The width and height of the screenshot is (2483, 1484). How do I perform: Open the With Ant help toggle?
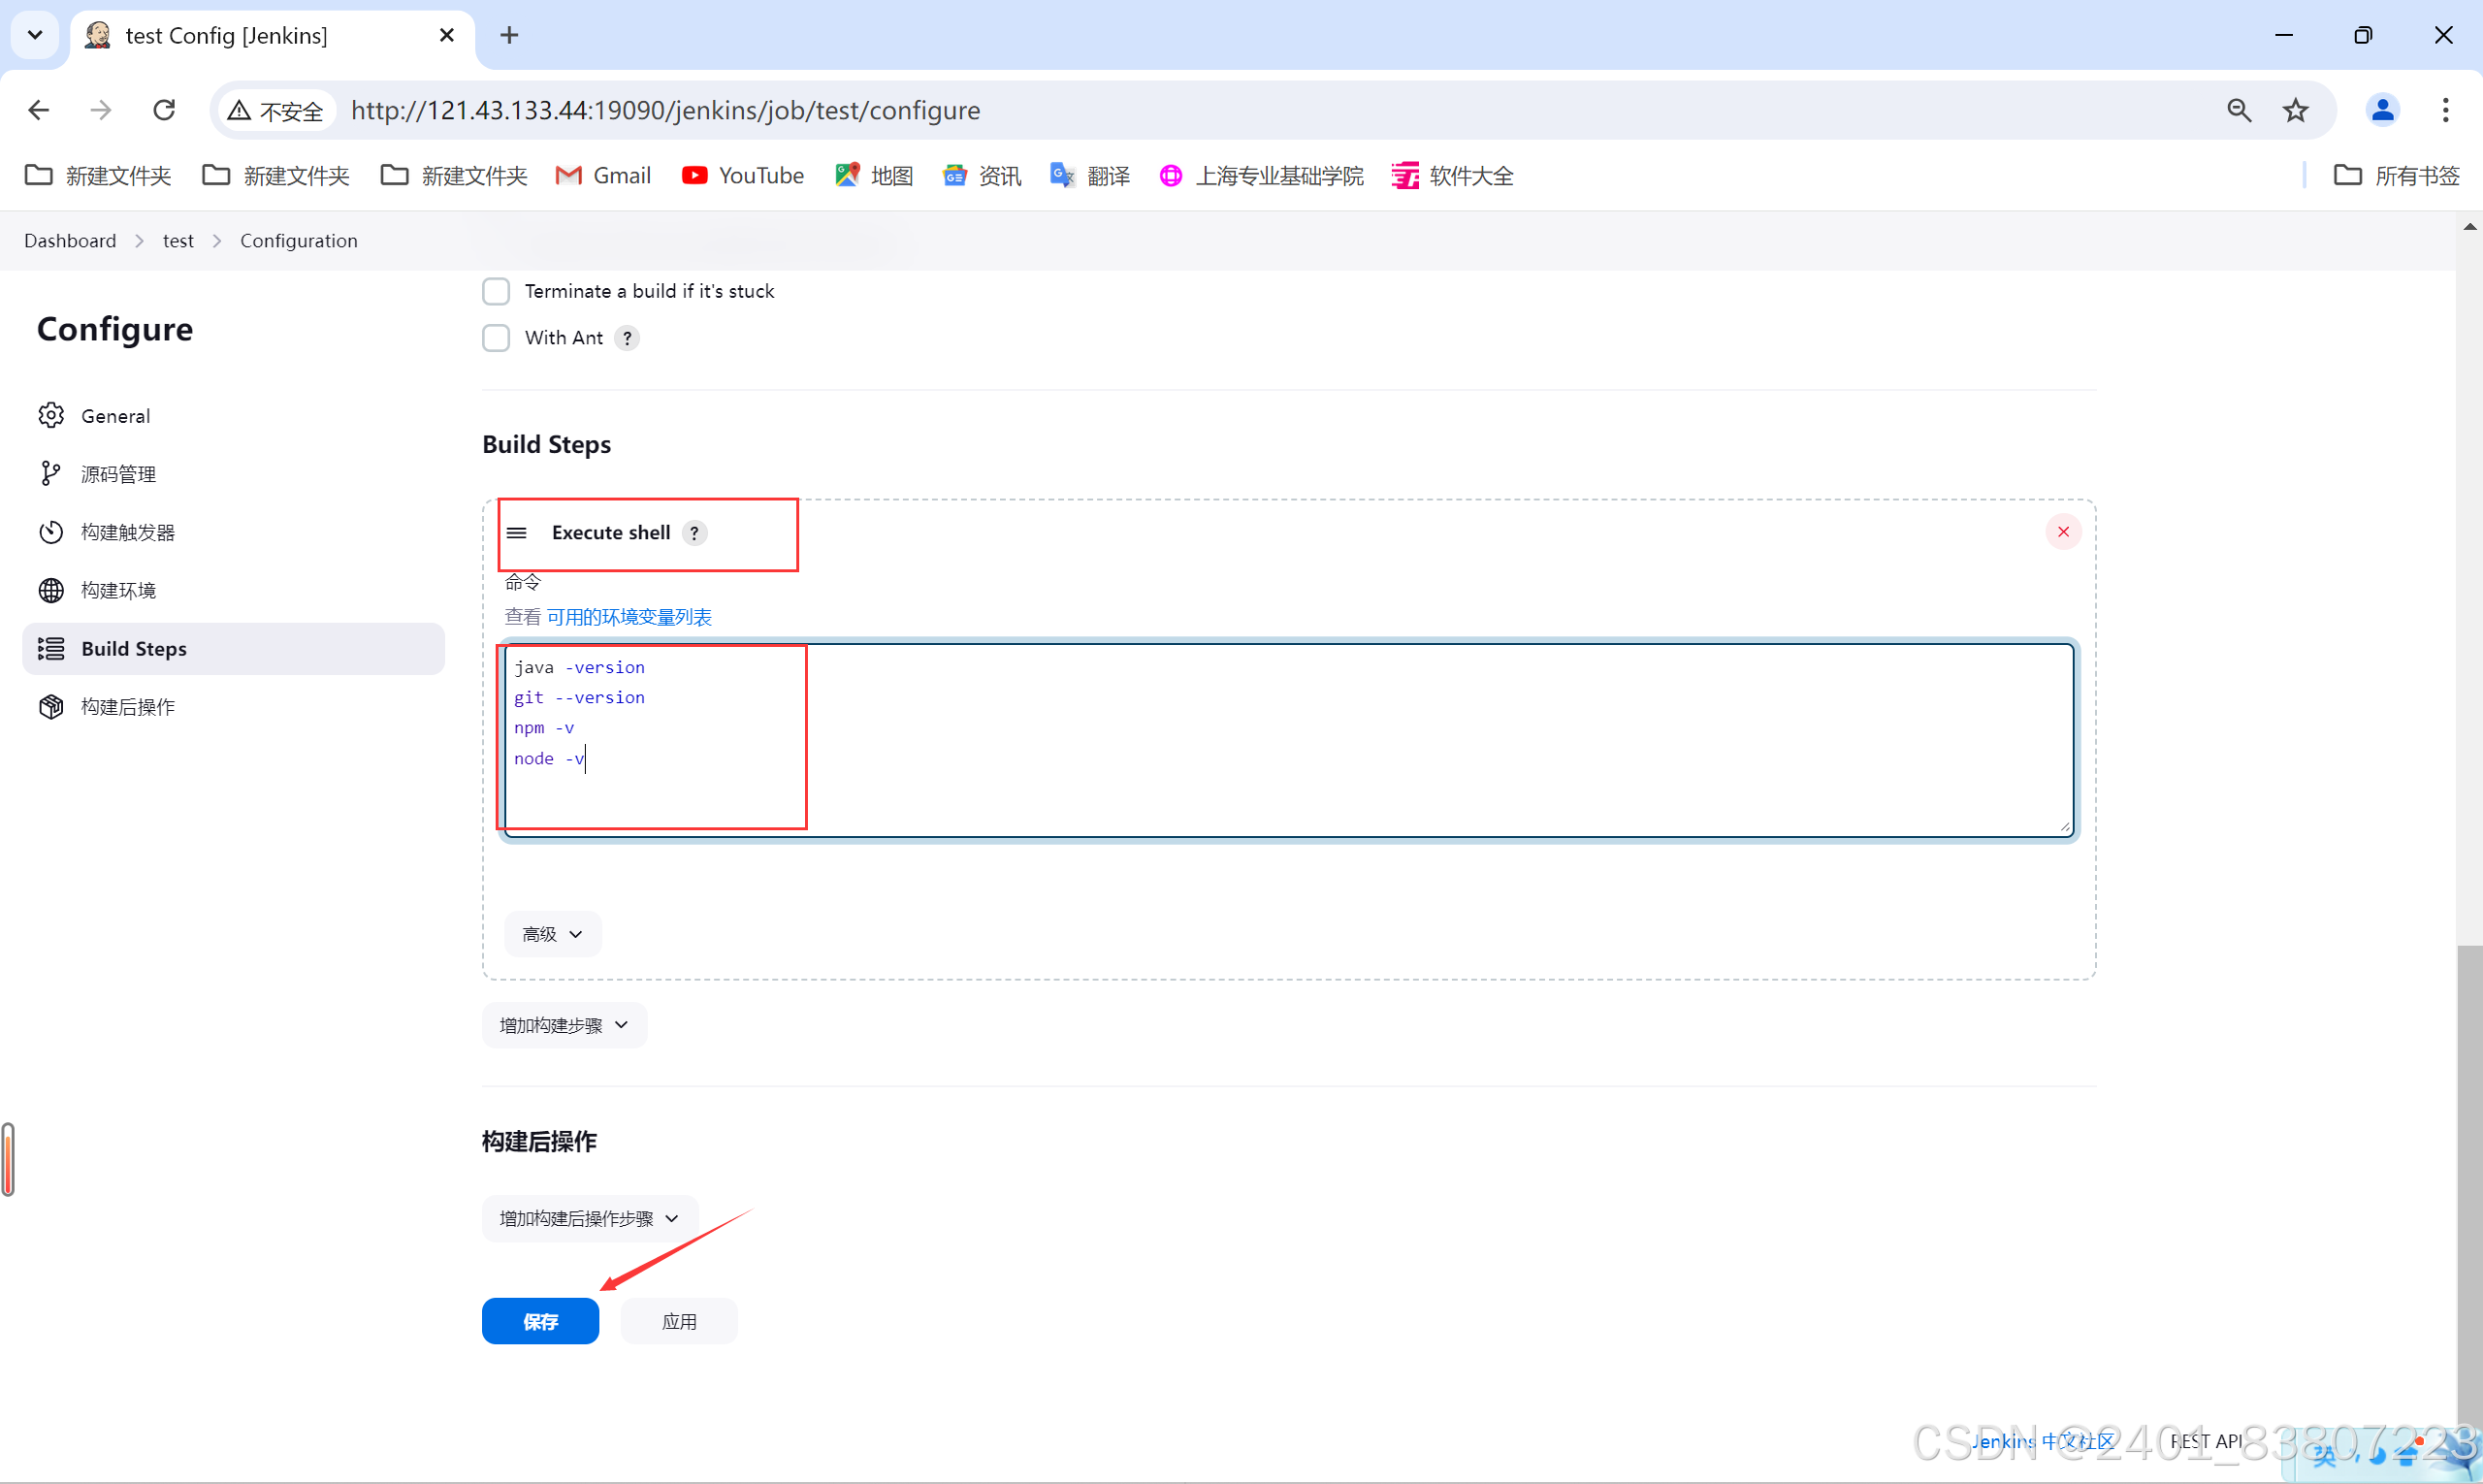tap(626, 338)
